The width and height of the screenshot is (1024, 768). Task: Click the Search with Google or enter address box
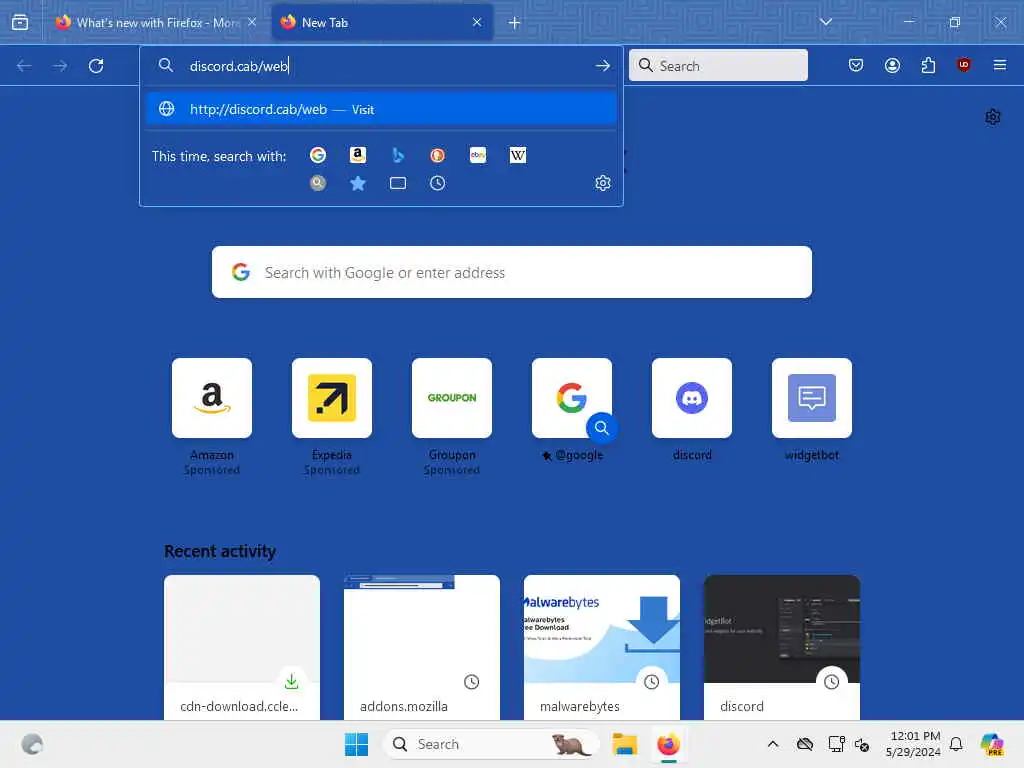pyautogui.click(x=512, y=272)
